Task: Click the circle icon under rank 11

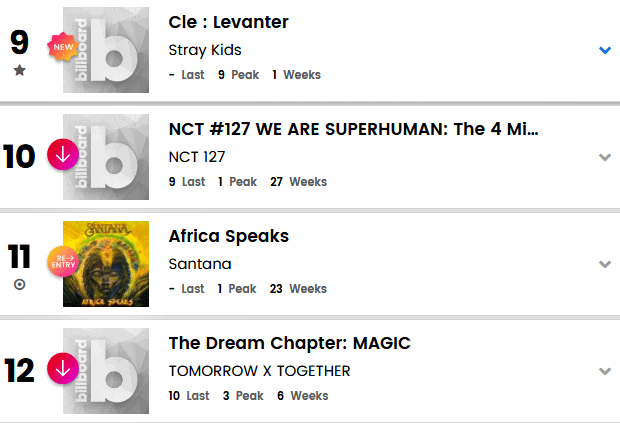Action: [20, 284]
